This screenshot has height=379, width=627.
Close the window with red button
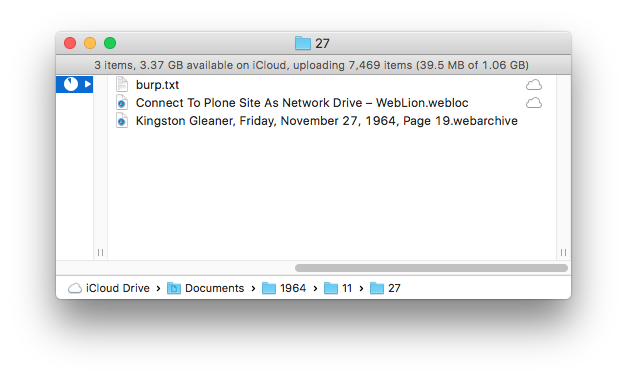tap(70, 43)
